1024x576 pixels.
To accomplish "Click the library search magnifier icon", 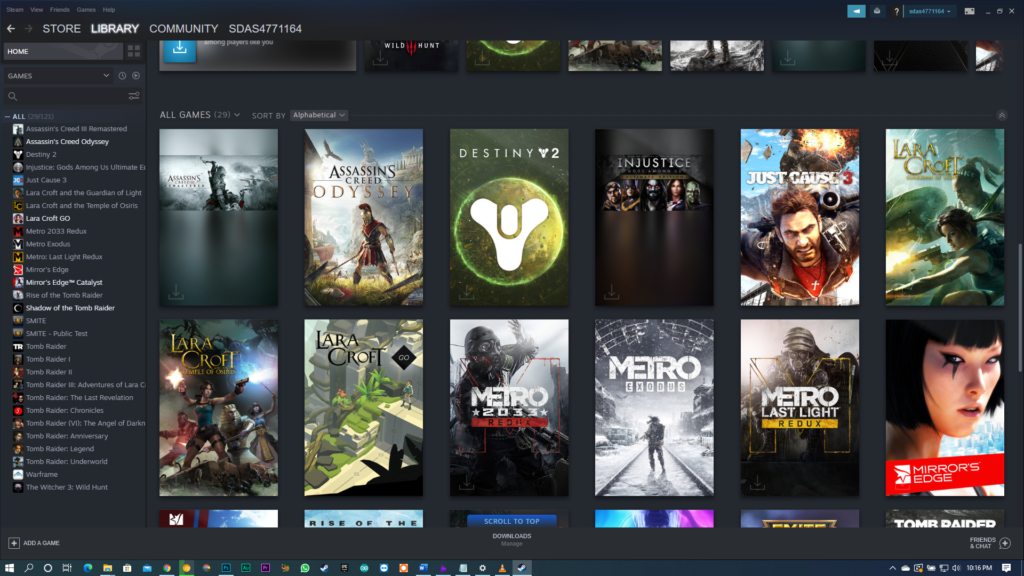I will pos(12,96).
